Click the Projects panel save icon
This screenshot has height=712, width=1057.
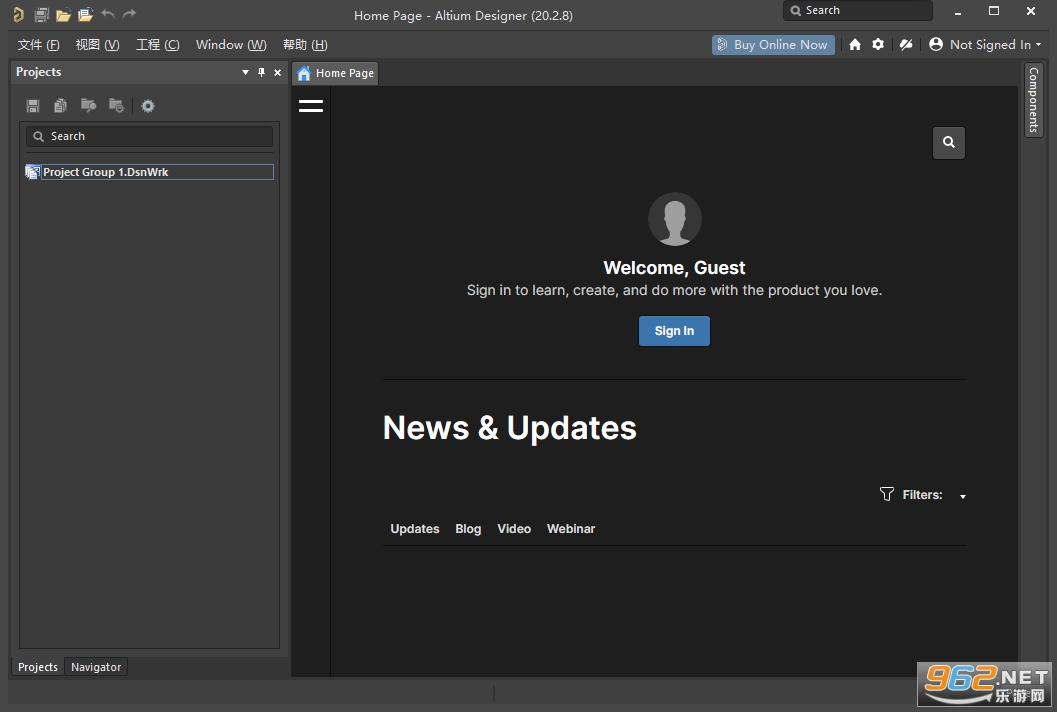coord(32,106)
